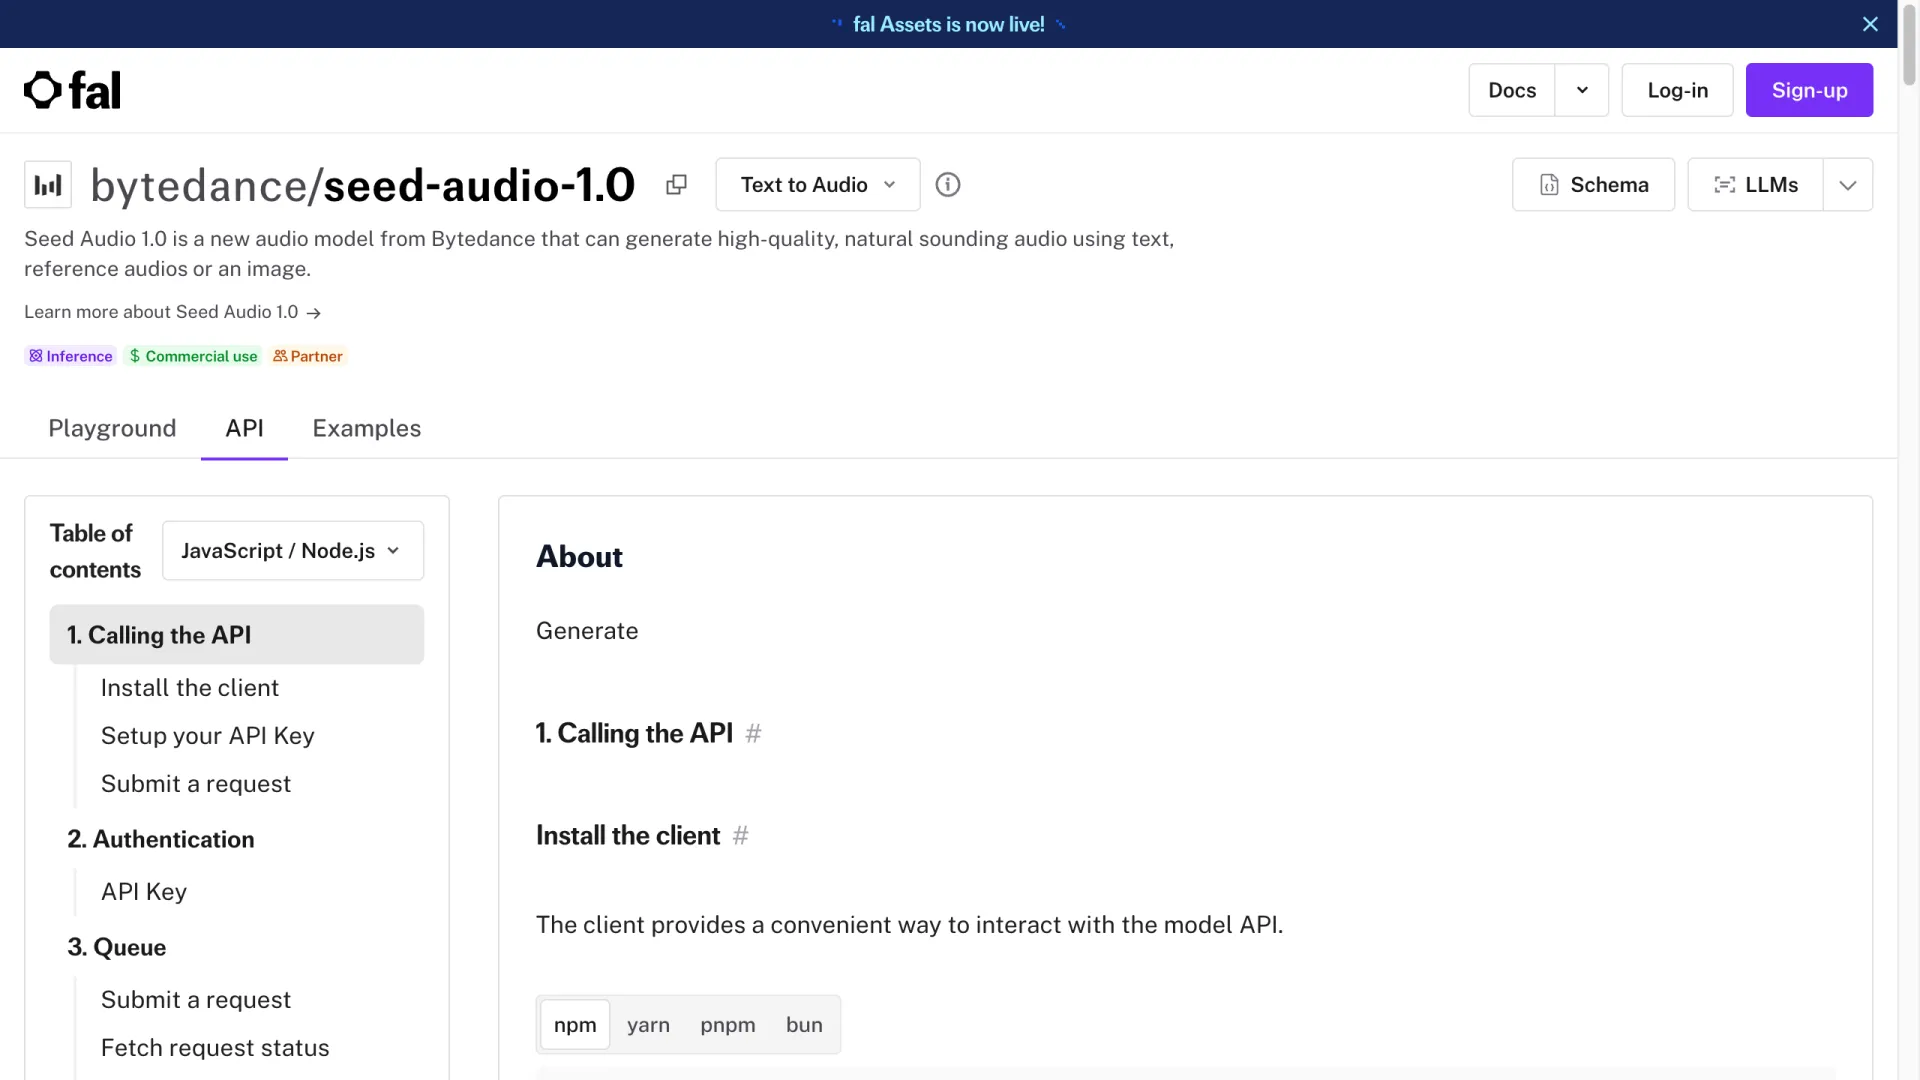Click the fal logo
Viewport: 1920px width, 1080px height.
click(72, 90)
